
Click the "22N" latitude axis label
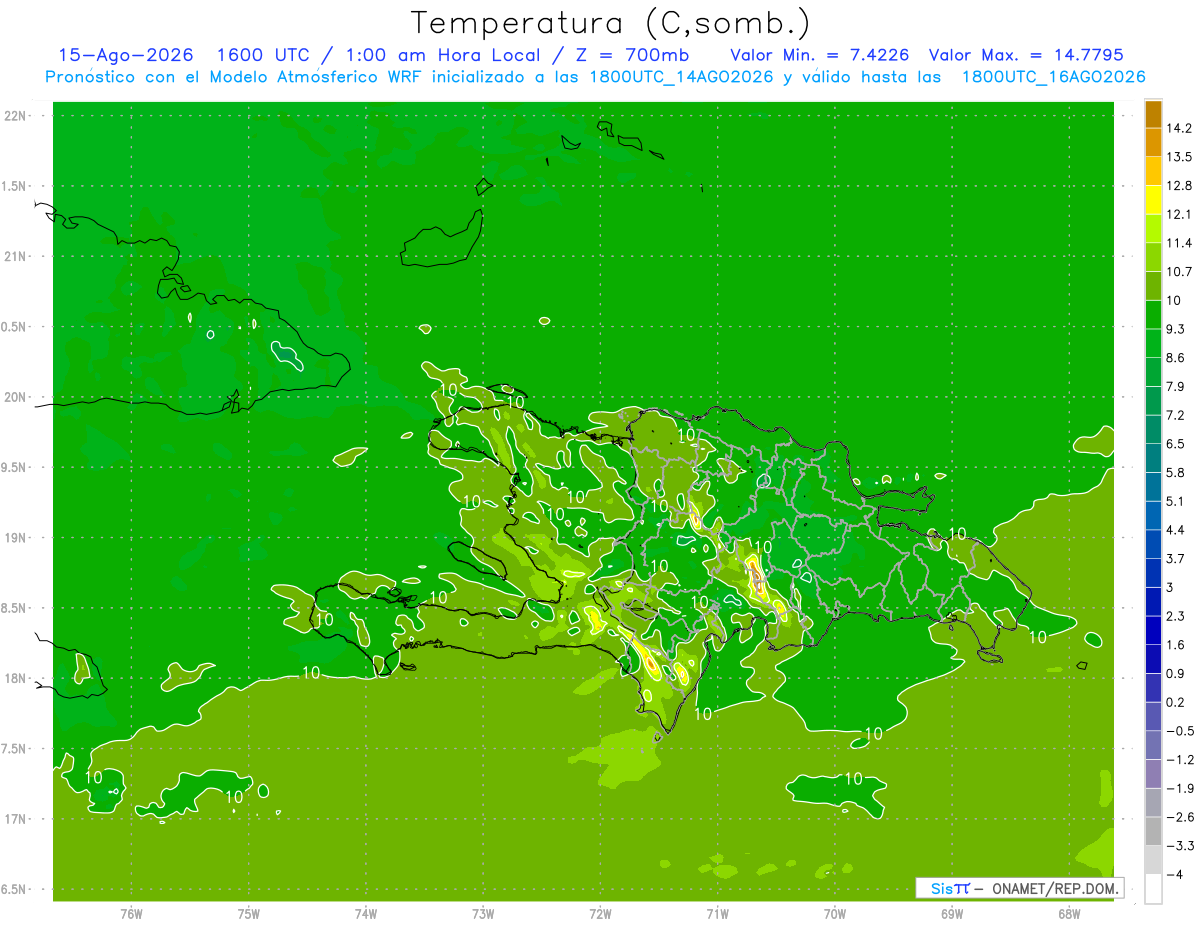[15, 116]
